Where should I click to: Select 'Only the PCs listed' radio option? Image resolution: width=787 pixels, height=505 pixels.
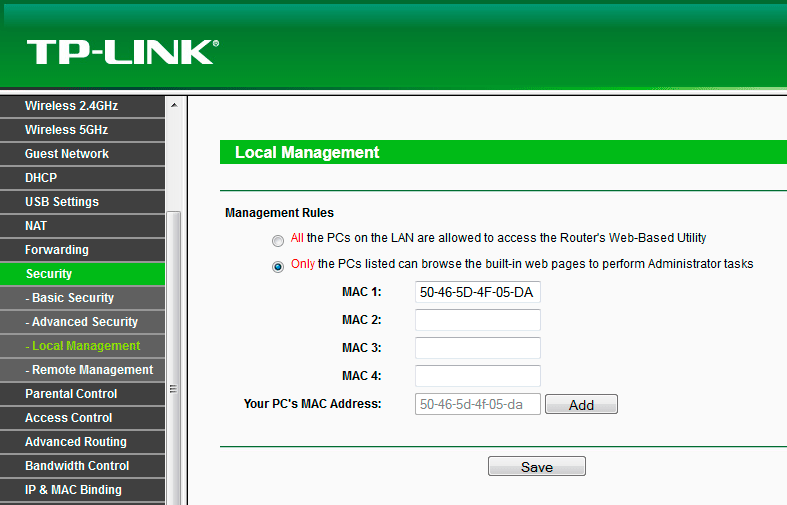point(277,266)
